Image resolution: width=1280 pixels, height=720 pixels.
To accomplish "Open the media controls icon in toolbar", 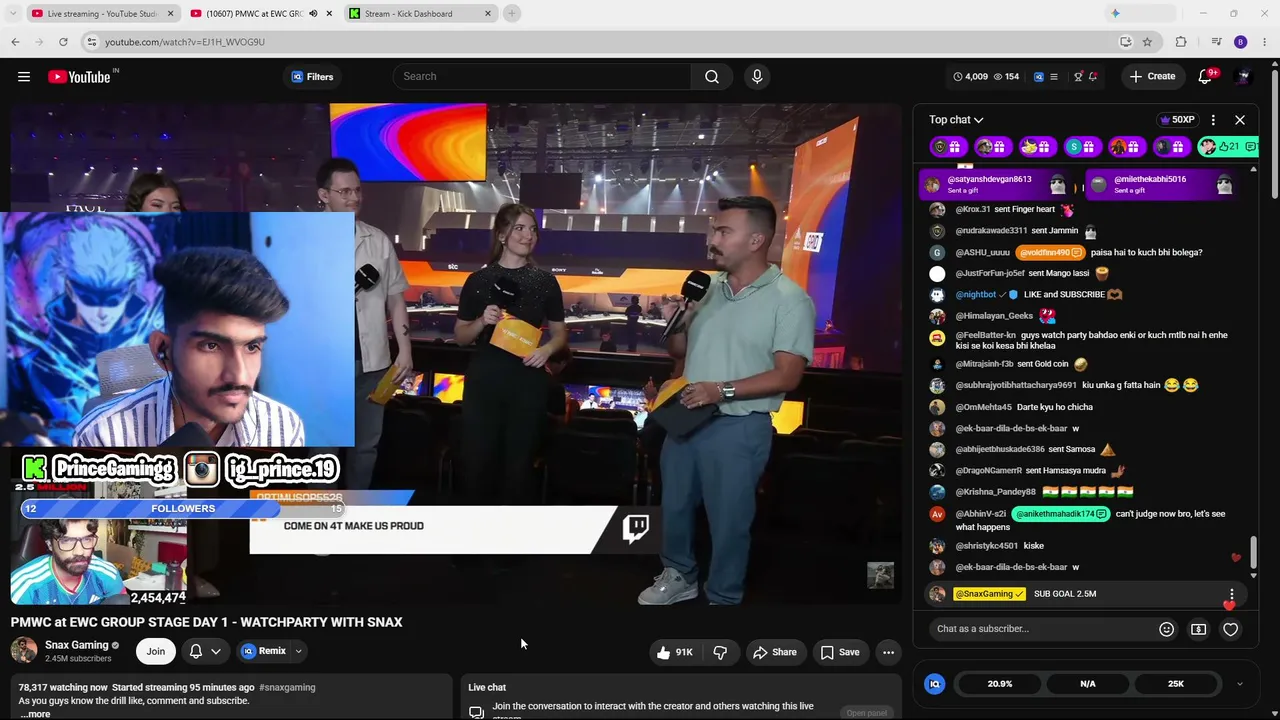I will pos(1216,42).
